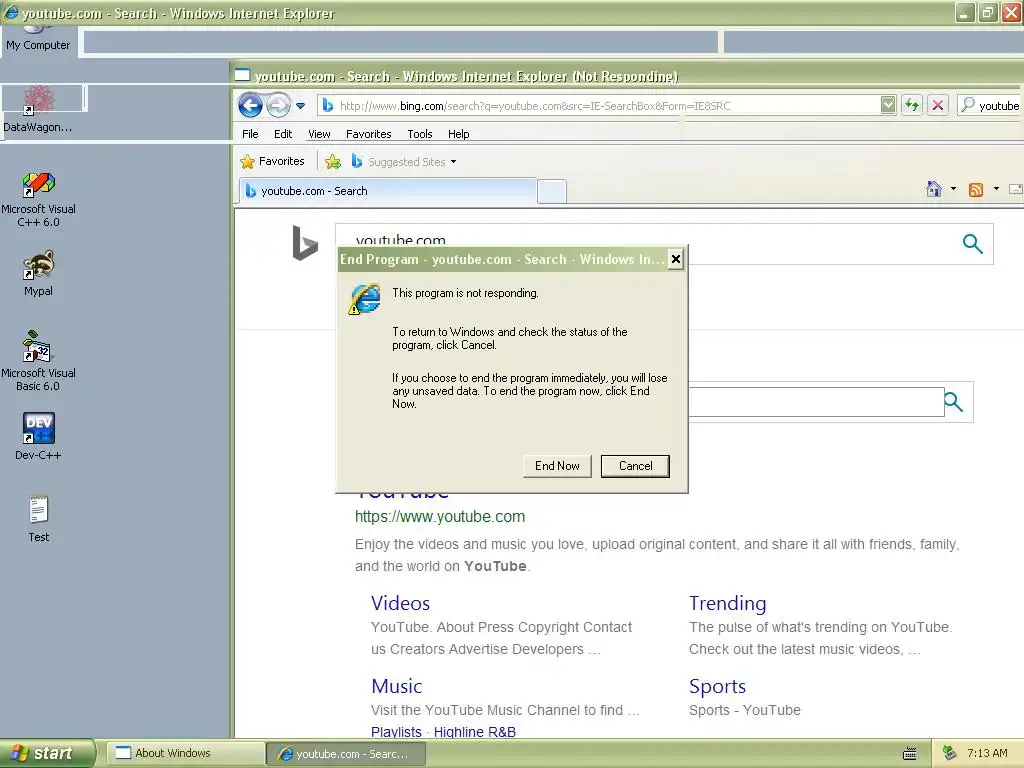This screenshot has height=768, width=1024.
Task: Open the Music sublink
Action: pyautogui.click(x=396, y=686)
